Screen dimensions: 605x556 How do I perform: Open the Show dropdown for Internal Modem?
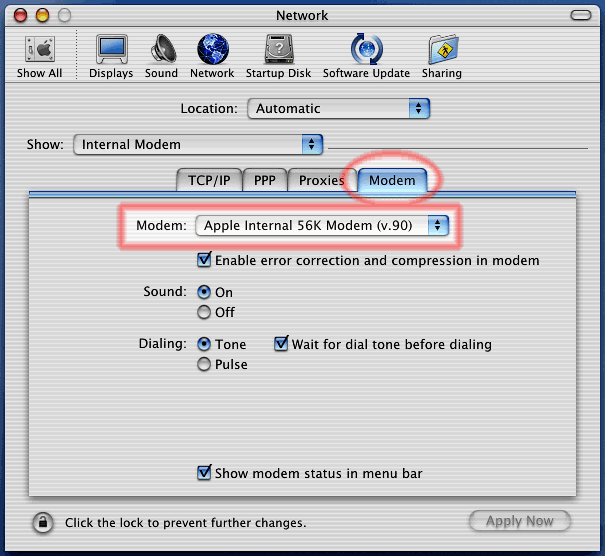tap(198, 144)
